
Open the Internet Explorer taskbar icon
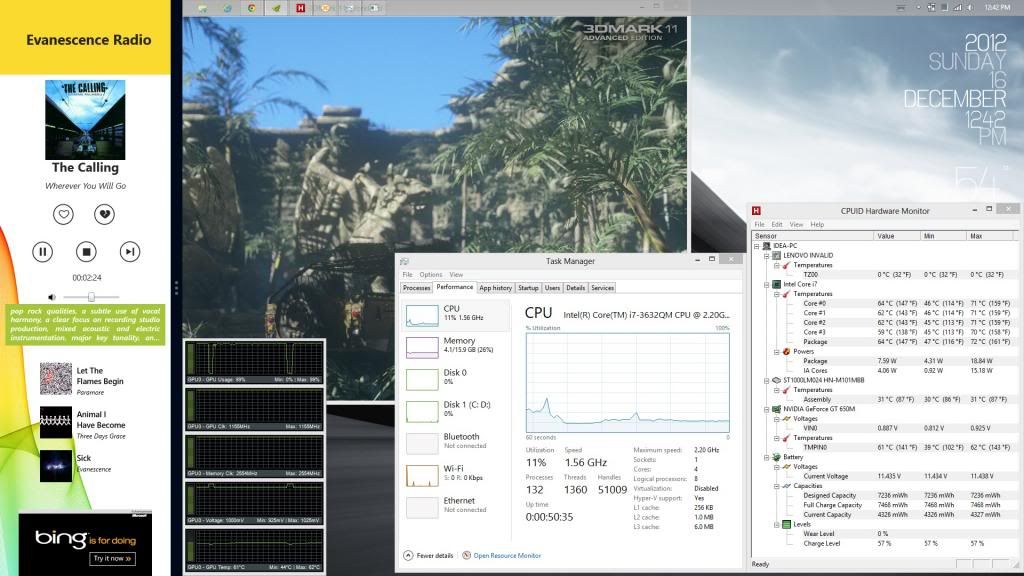click(x=227, y=8)
